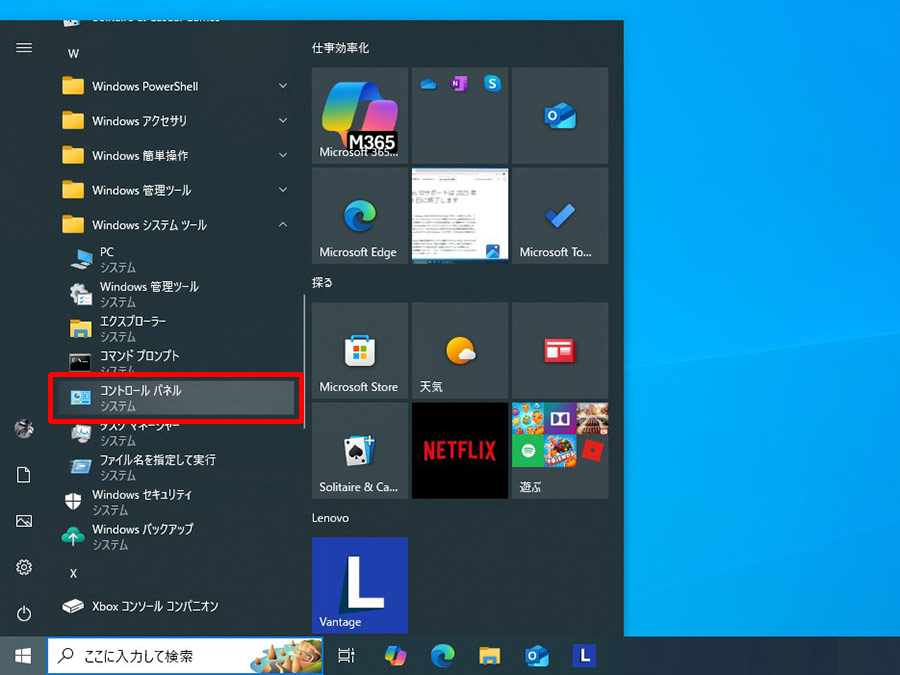
Task: Open Pictures from the Start sidebar
Action: pos(24,521)
